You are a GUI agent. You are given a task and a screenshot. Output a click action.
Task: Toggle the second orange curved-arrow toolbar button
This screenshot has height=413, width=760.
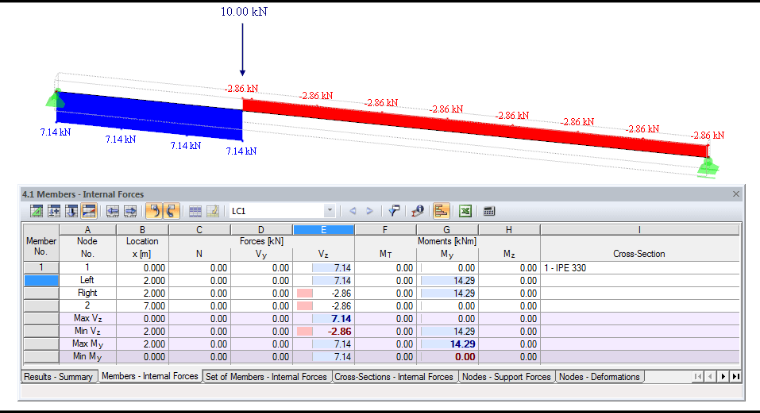pos(171,211)
